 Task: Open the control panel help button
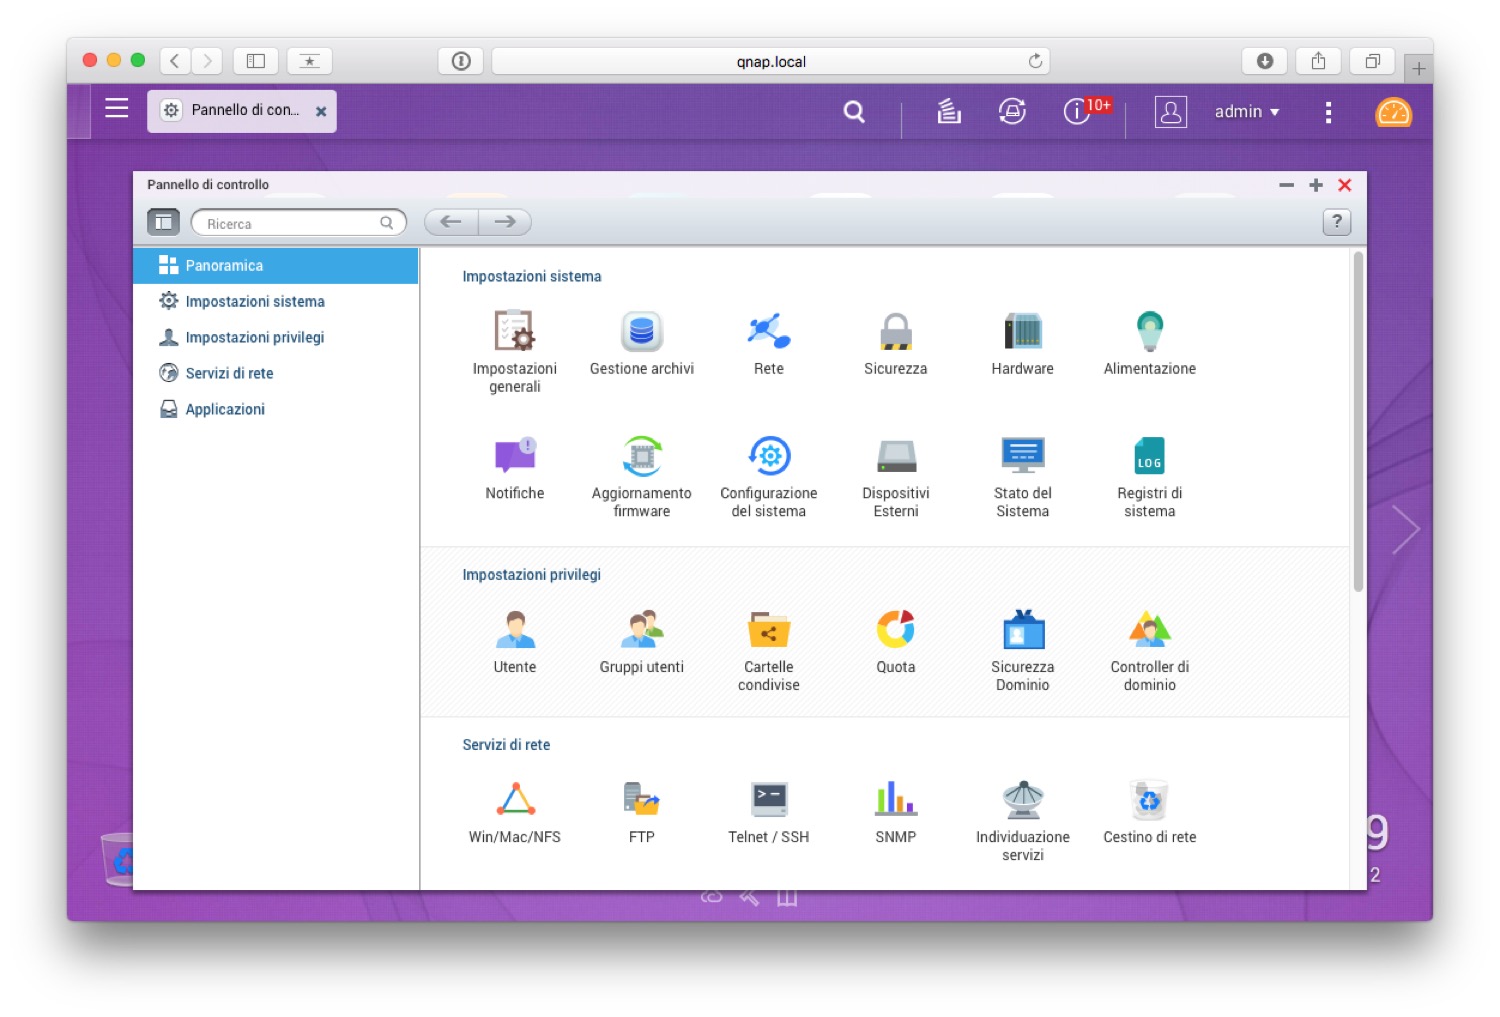tap(1337, 222)
